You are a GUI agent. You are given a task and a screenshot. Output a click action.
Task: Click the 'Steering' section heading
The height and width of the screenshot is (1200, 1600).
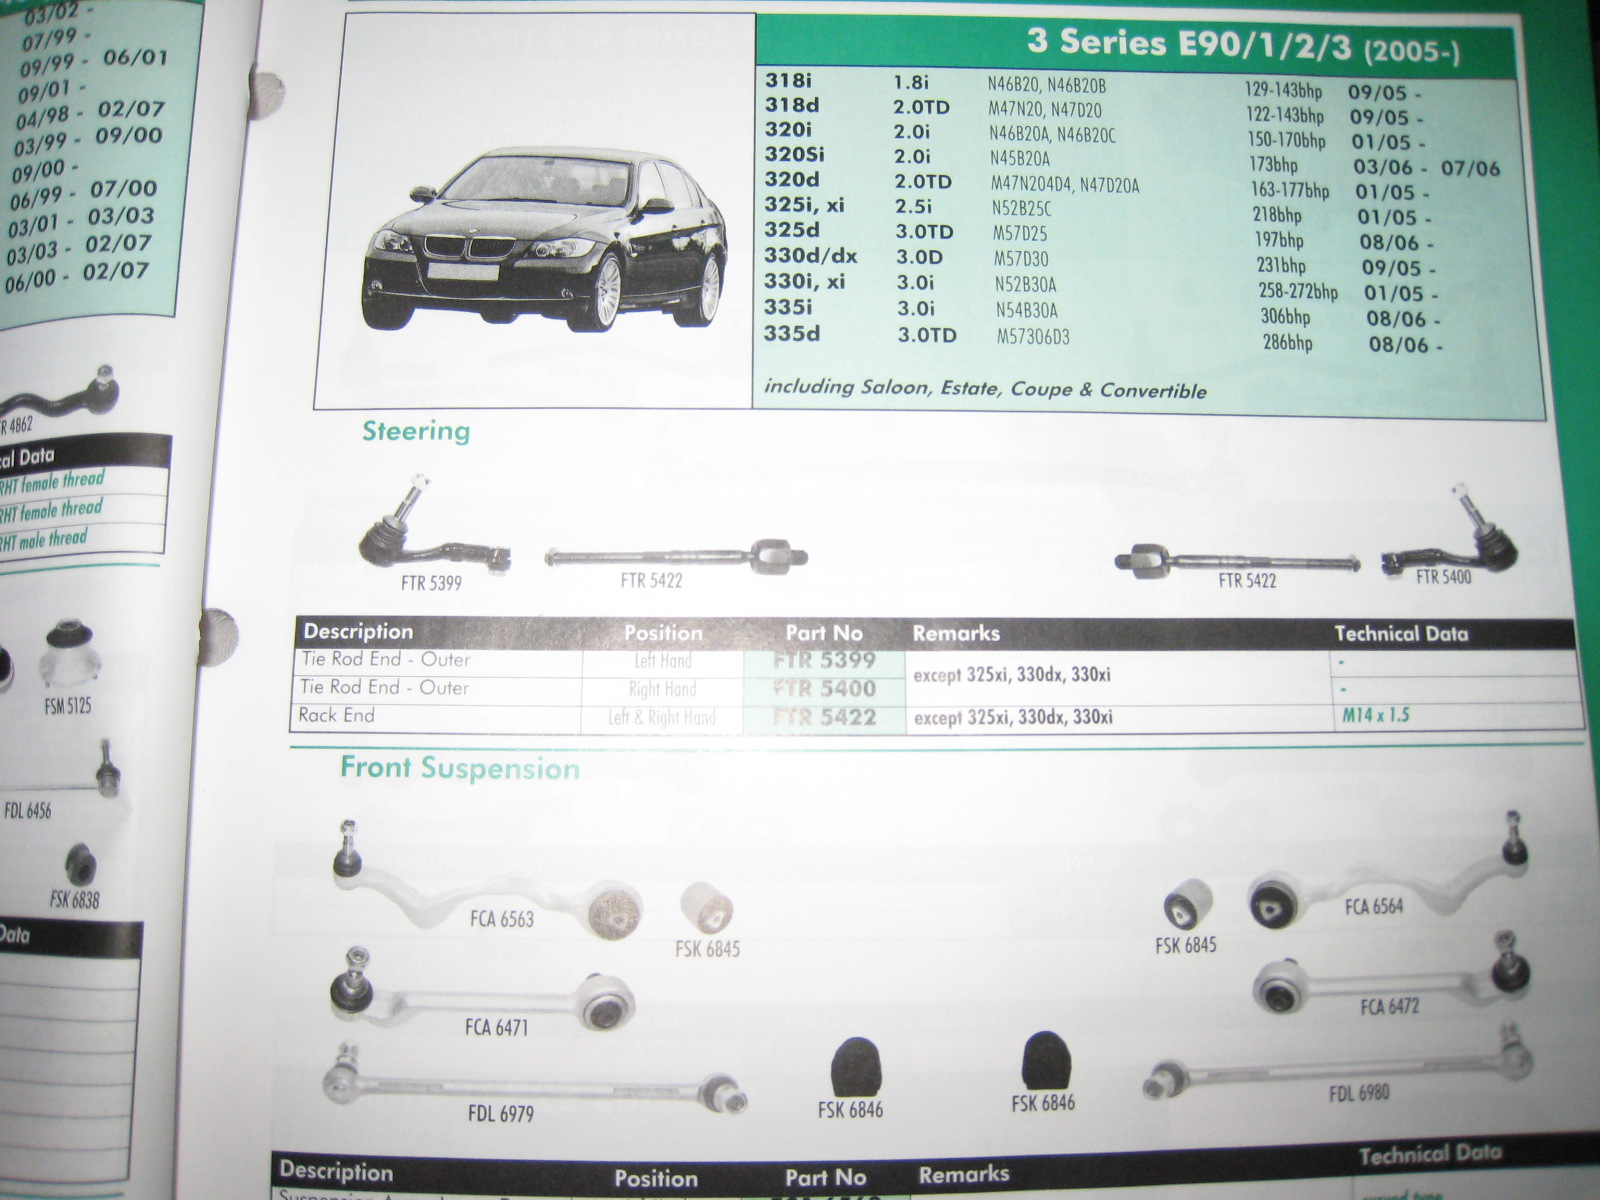coord(416,431)
